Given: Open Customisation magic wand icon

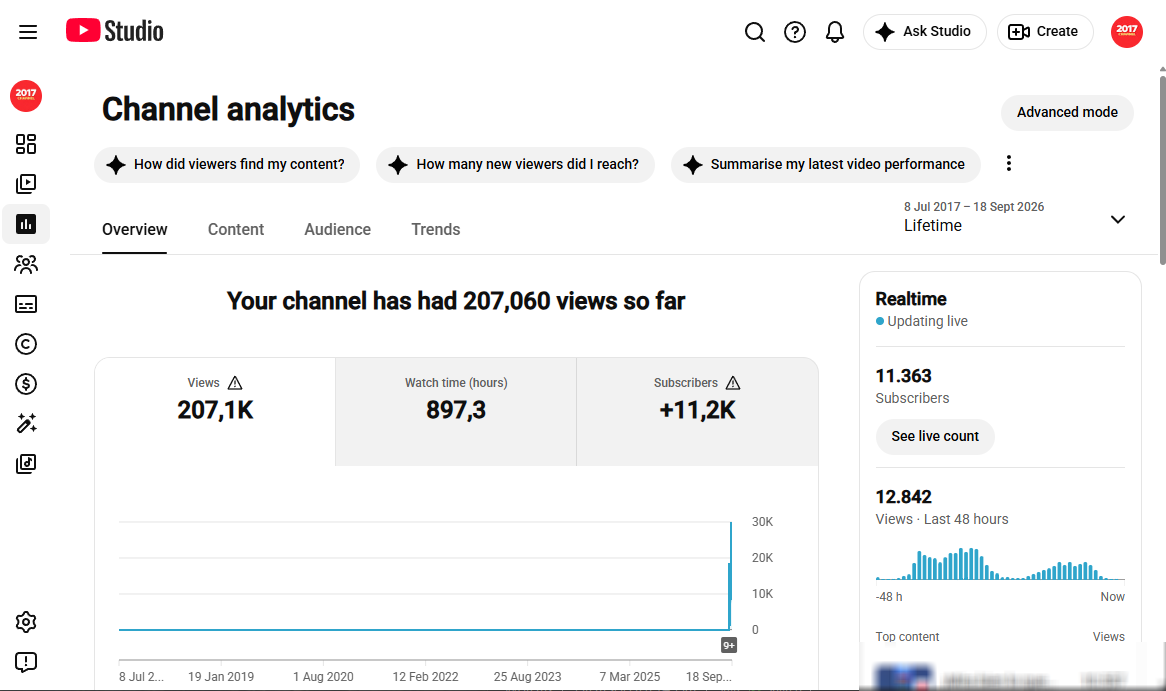Looking at the screenshot, I should (x=26, y=424).
